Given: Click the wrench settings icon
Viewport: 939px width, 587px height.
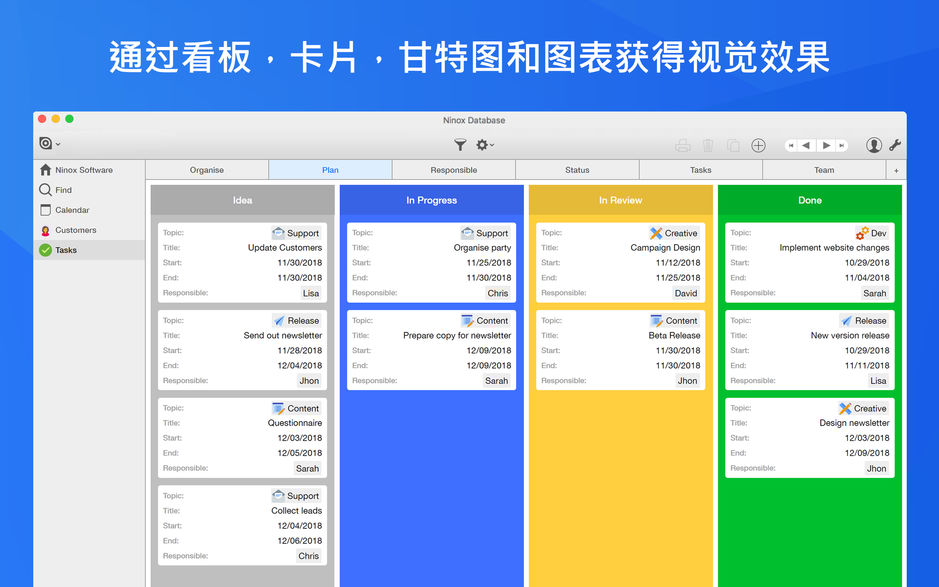Looking at the screenshot, I should (x=895, y=145).
